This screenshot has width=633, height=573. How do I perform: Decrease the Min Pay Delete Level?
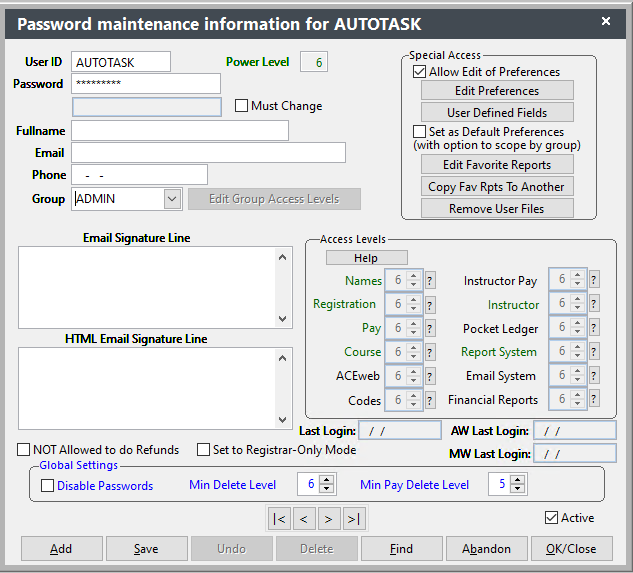point(517,489)
